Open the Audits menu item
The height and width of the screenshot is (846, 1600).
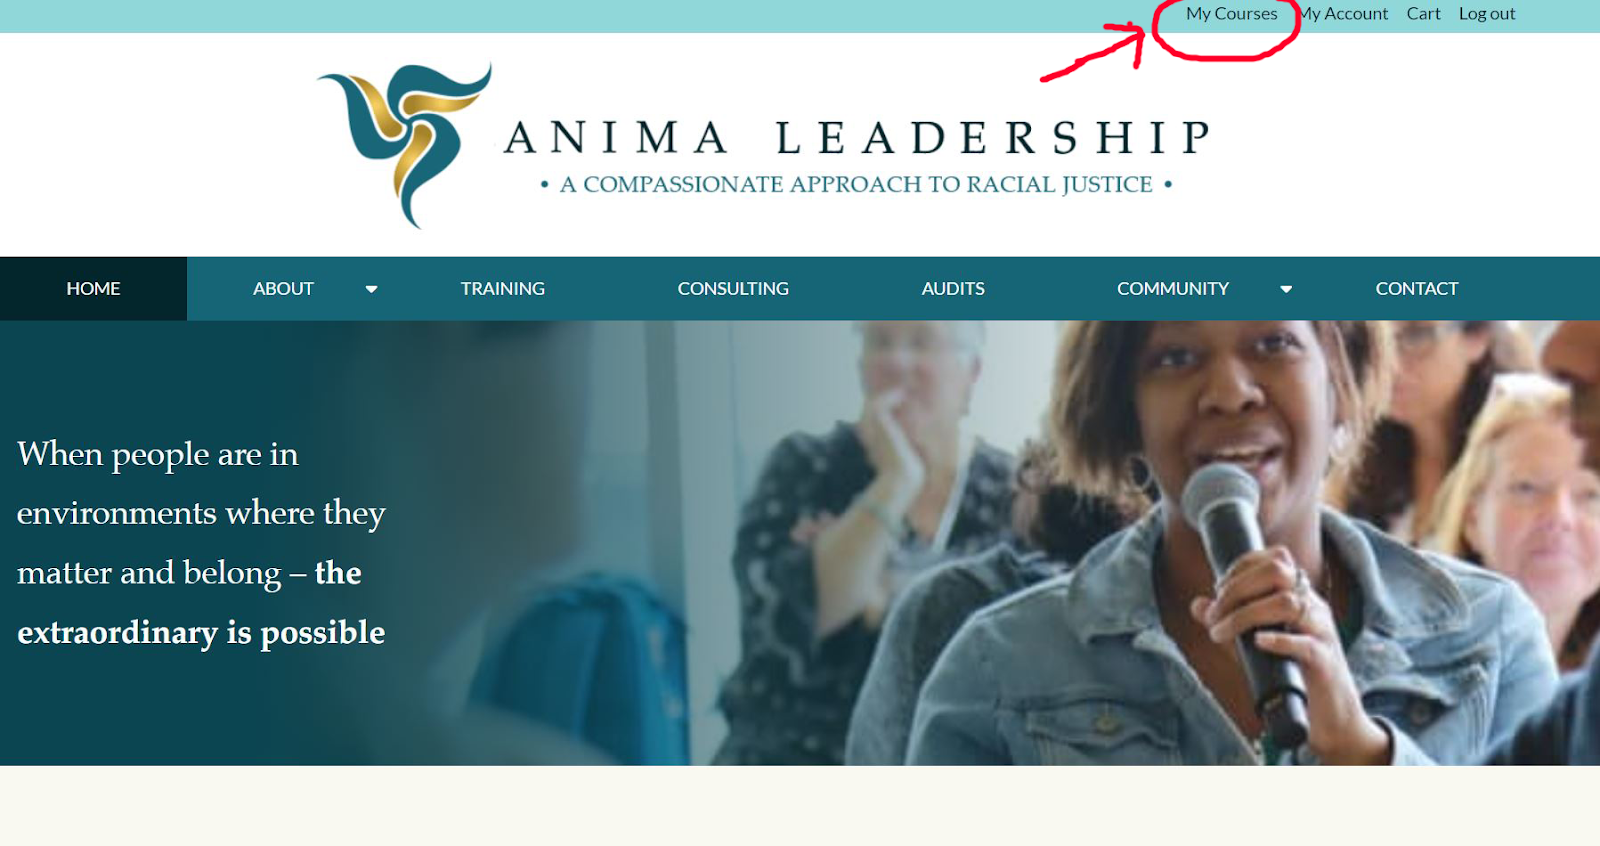pos(953,288)
